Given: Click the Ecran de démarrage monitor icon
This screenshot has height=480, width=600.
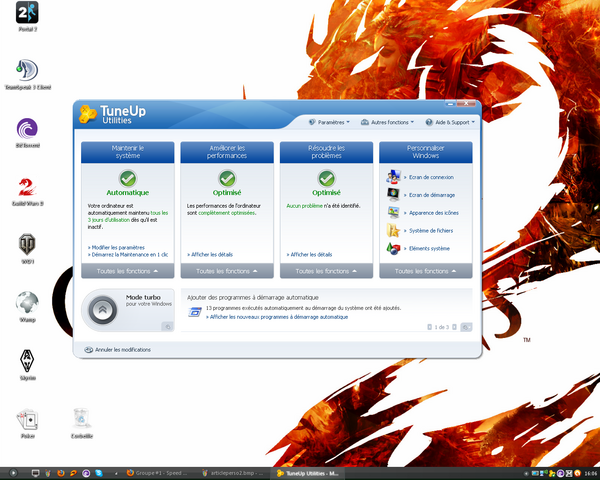Looking at the screenshot, I should [x=393, y=195].
